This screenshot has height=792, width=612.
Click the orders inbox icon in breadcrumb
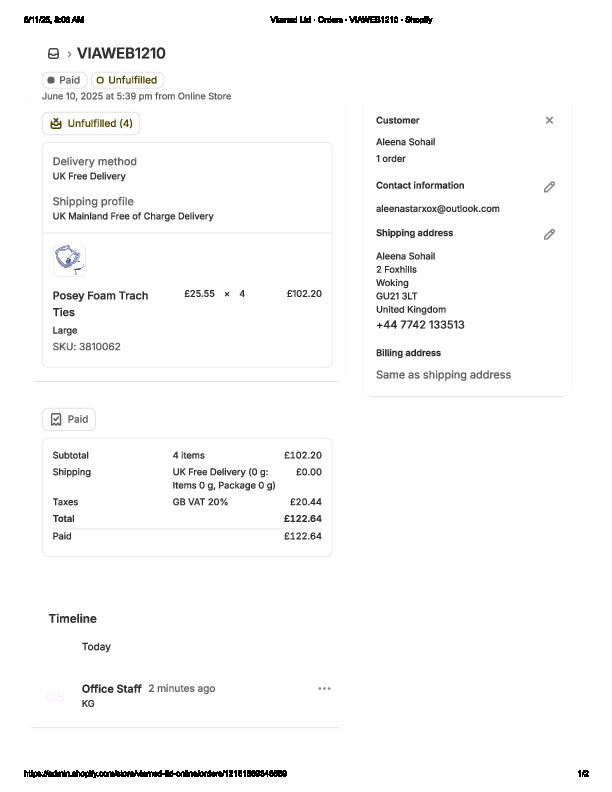coord(53,54)
